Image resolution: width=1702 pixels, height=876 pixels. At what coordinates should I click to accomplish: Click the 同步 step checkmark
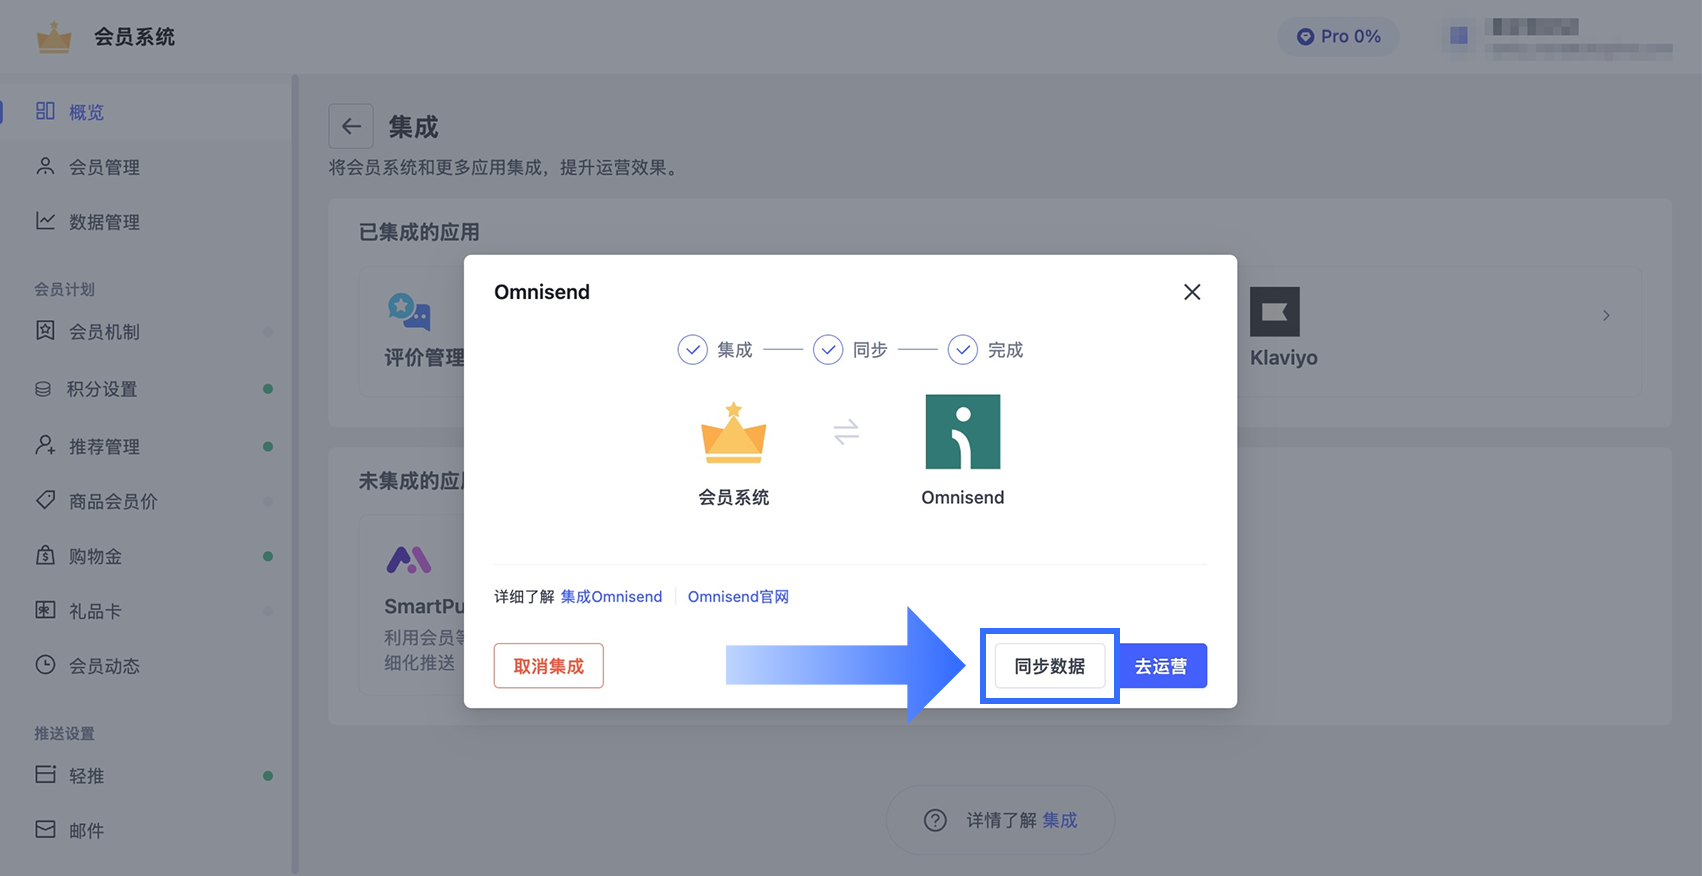pos(828,350)
